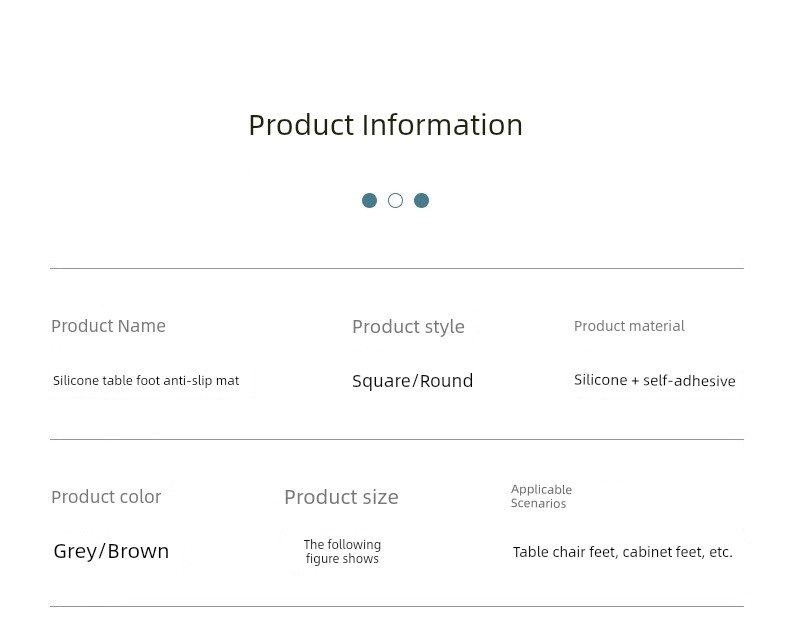Click the Product Information heading
Image resolution: width=790 pixels, height=632 pixels.
pyautogui.click(x=385, y=125)
